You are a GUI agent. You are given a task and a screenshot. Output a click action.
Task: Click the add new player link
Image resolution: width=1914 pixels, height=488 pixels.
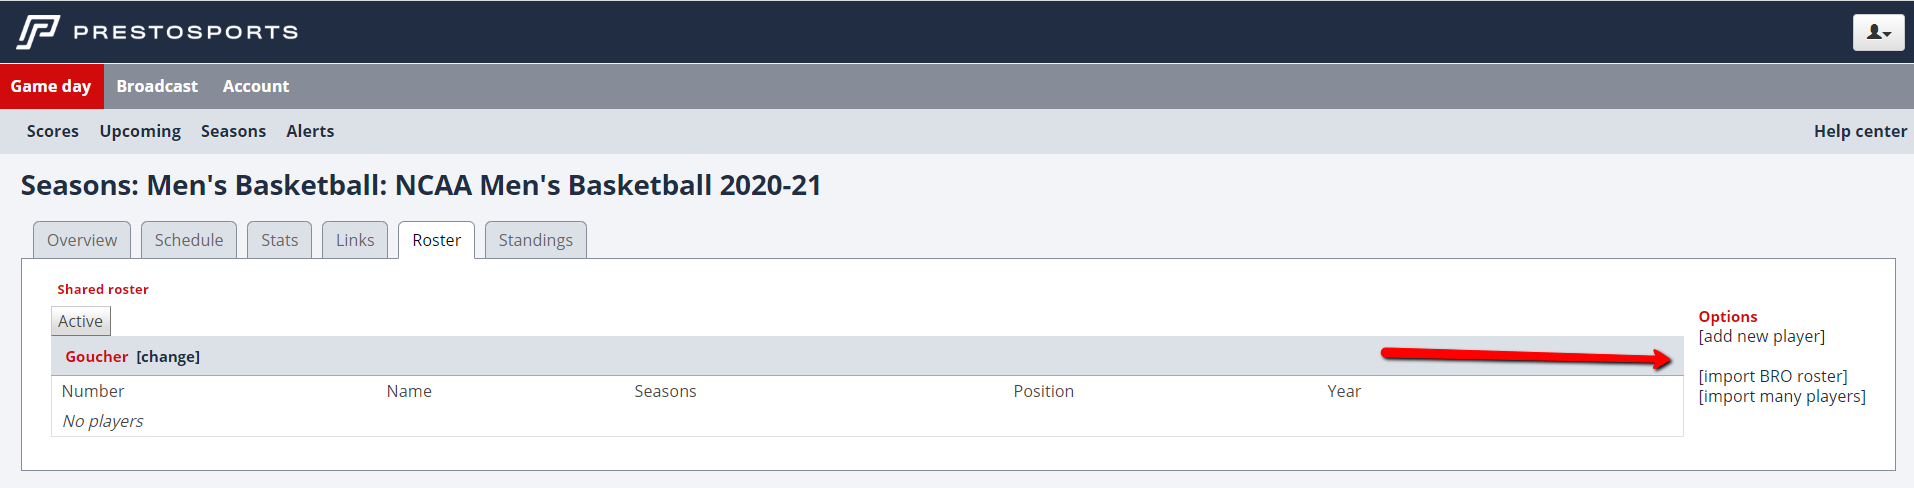click(1762, 336)
